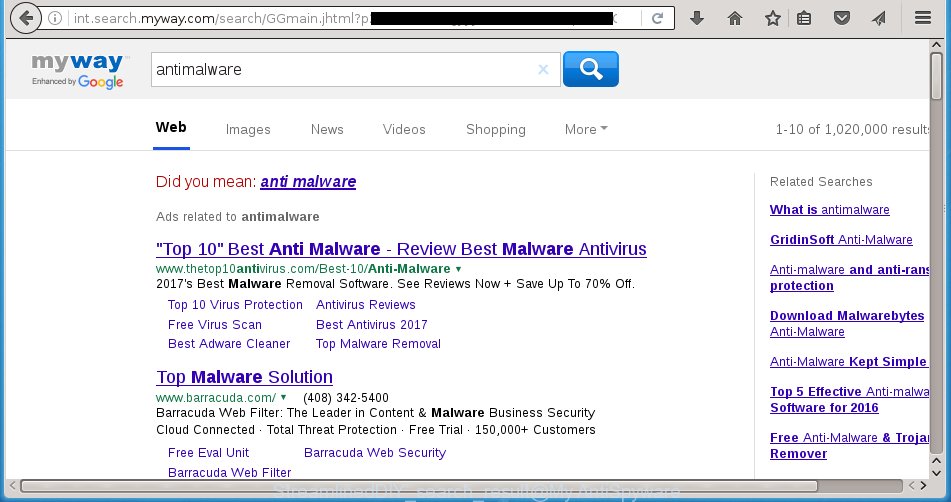Open related search 'Free Anti-Malware & Trojan Remover'
This screenshot has height=502, width=951.
coord(849,445)
